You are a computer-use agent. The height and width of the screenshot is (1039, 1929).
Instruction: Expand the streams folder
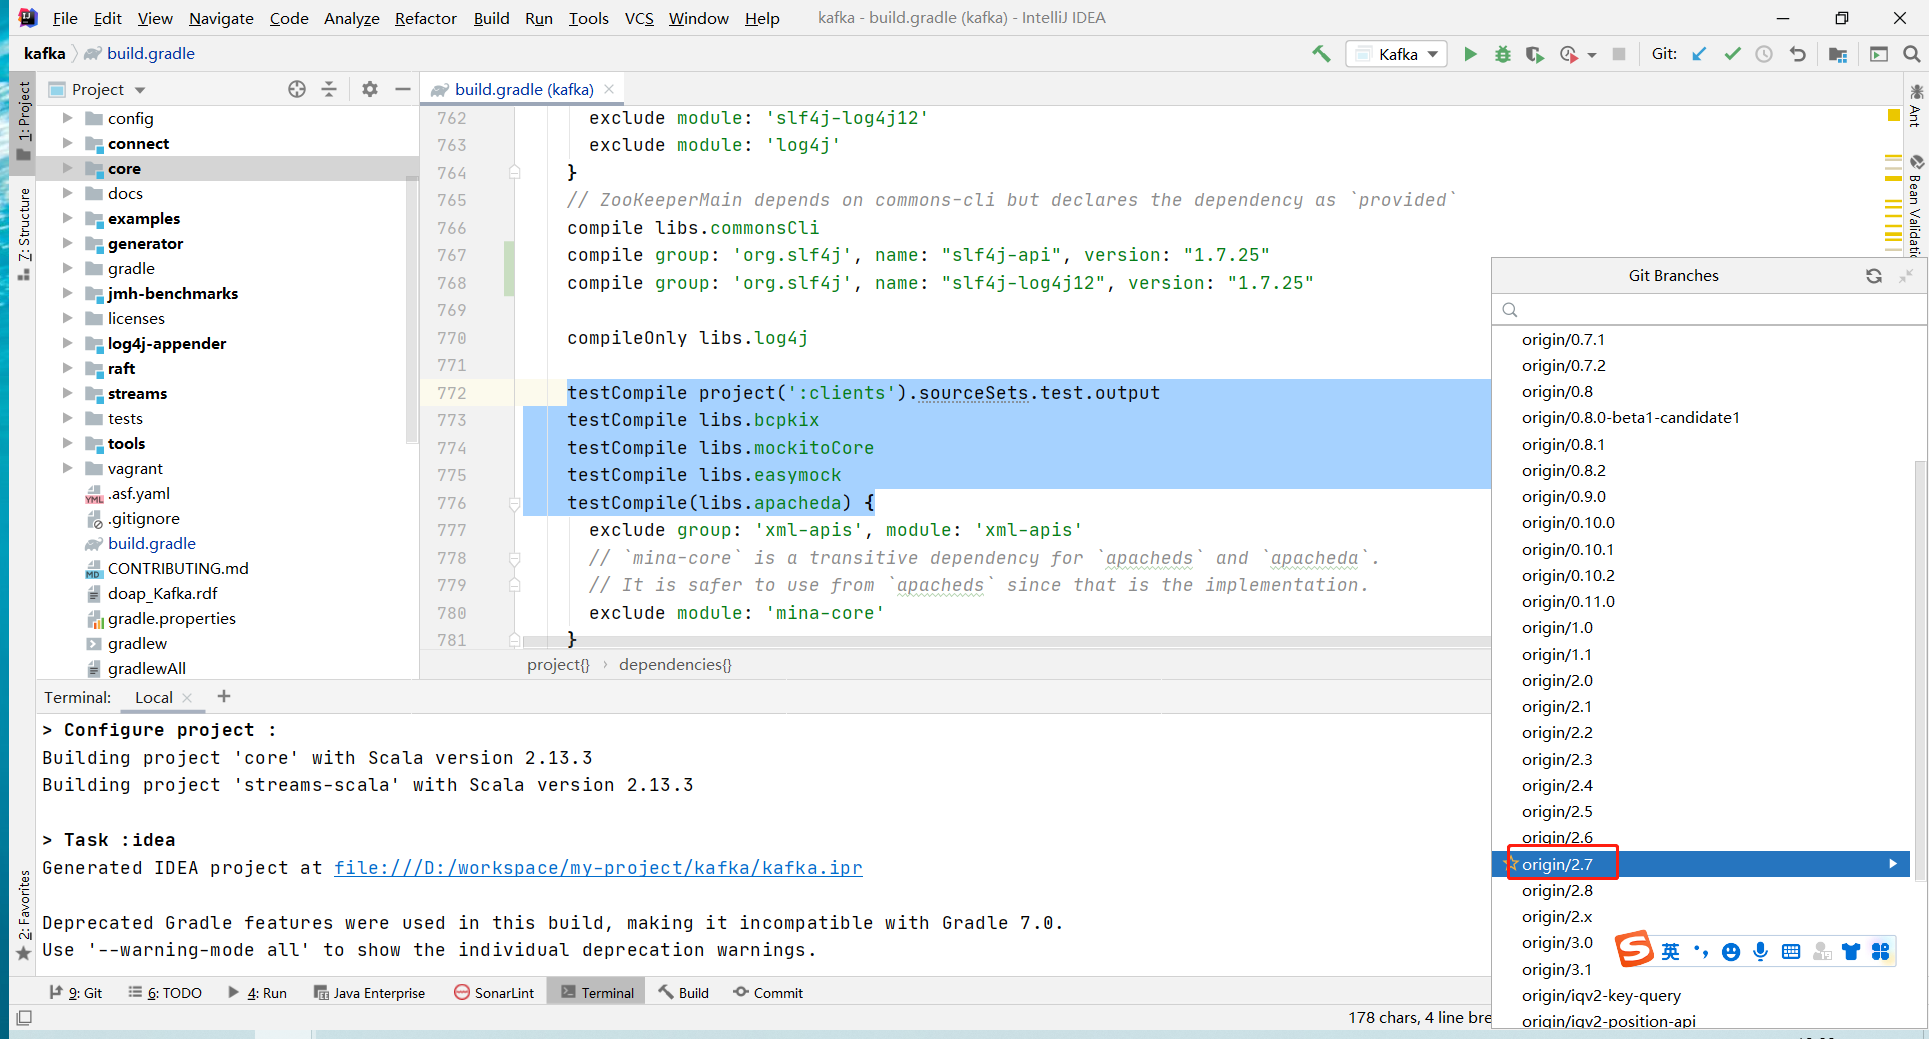tap(68, 393)
